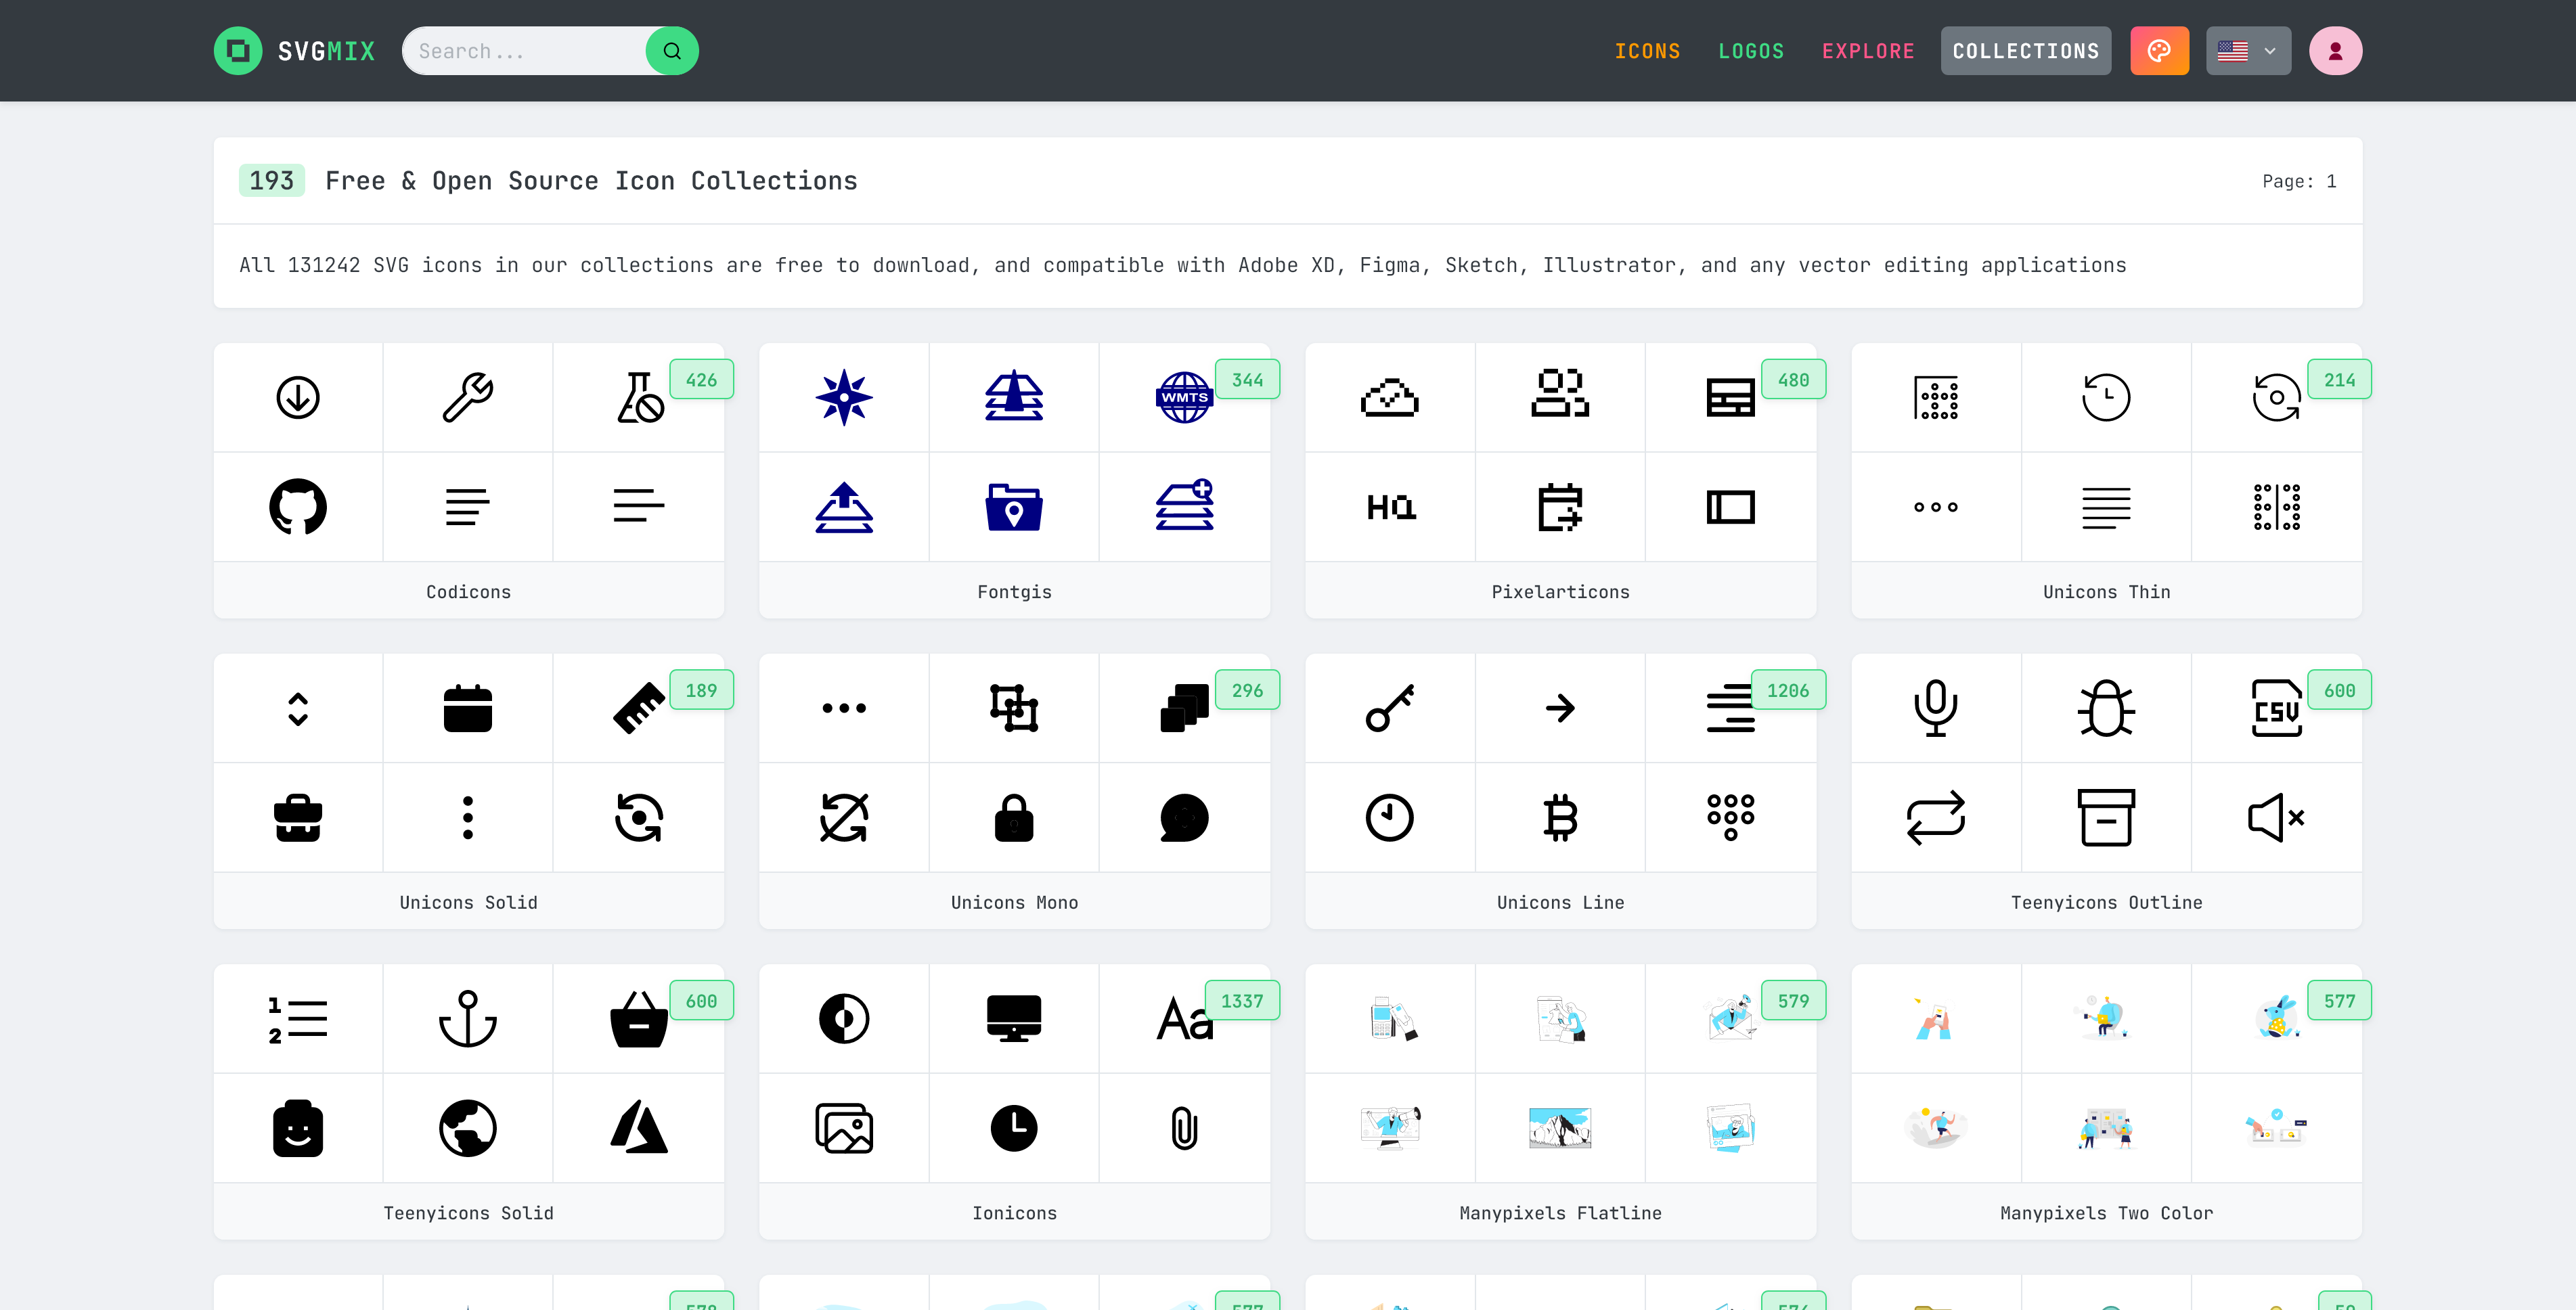Image resolution: width=2576 pixels, height=1310 pixels.
Task: Click the Unicons Line bitcoin icon
Action: point(1560,818)
